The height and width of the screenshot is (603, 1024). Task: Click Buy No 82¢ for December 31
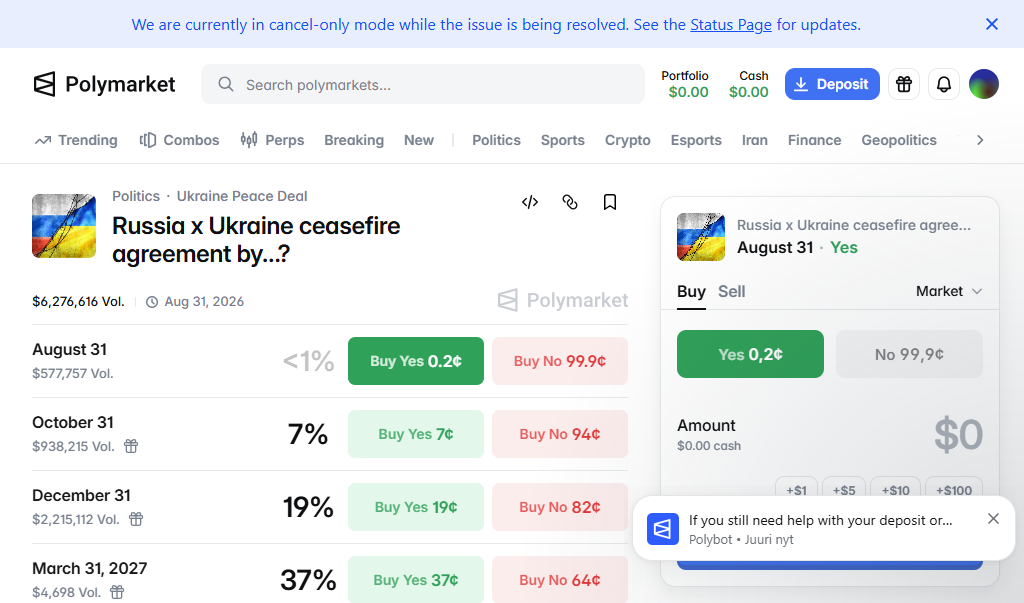[560, 507]
